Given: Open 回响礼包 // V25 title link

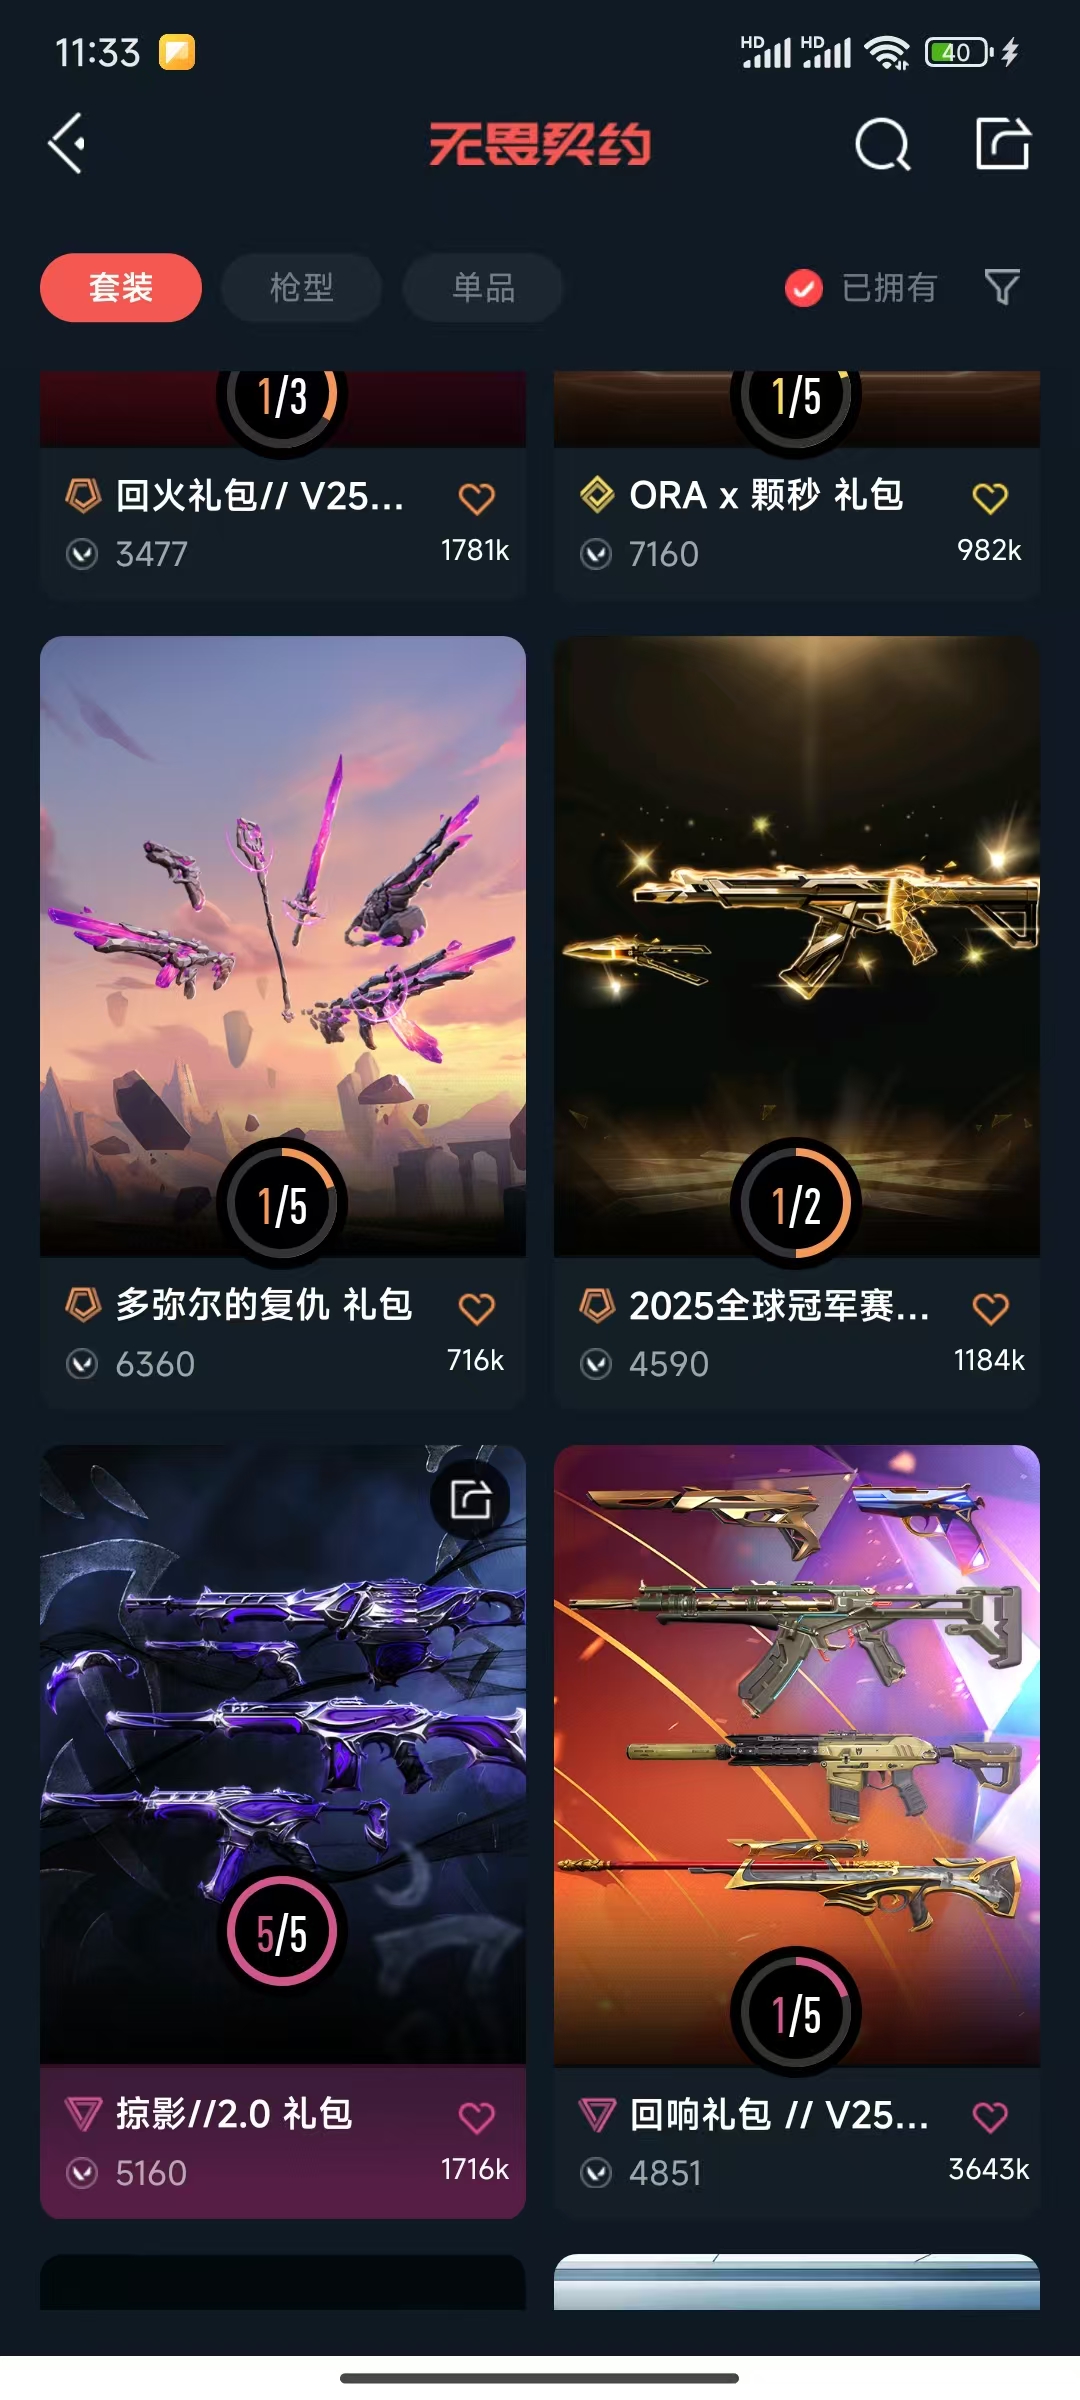Looking at the screenshot, I should coord(779,2114).
